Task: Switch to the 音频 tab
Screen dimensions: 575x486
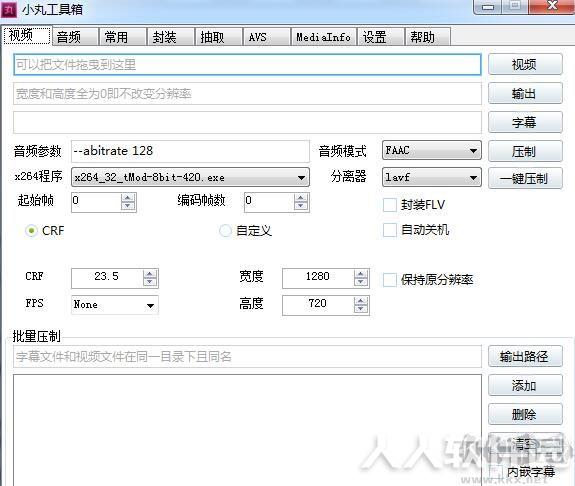Action: [x=76, y=37]
